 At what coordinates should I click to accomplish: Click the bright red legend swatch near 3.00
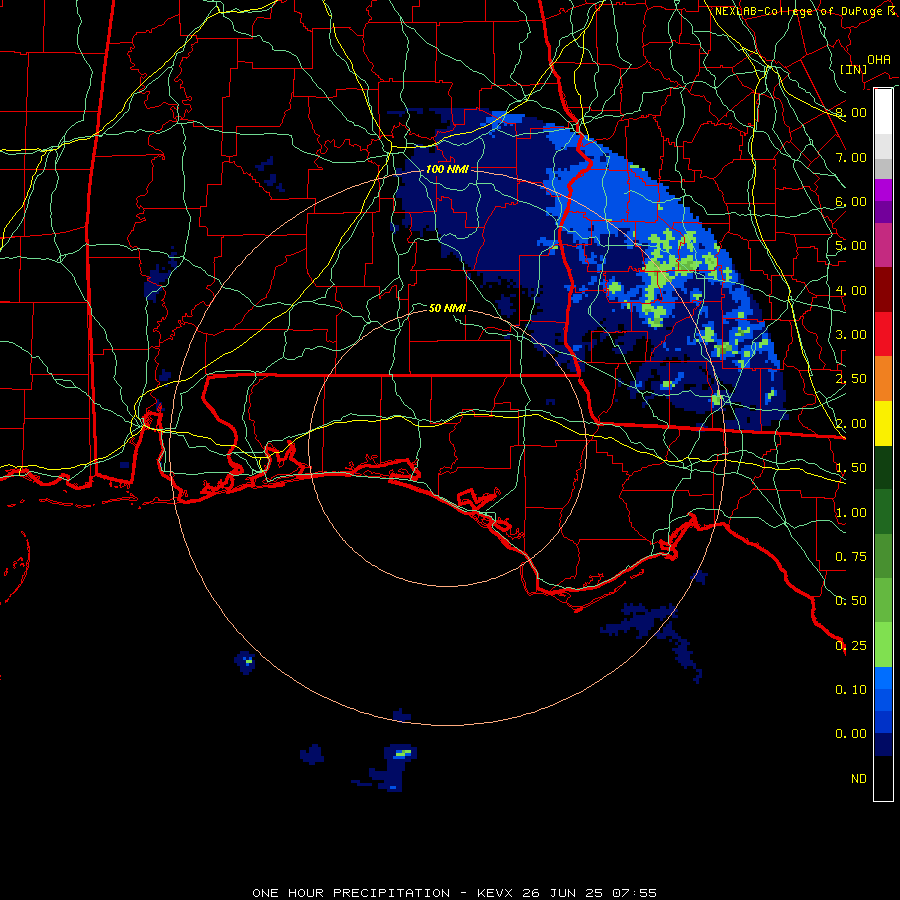883,334
